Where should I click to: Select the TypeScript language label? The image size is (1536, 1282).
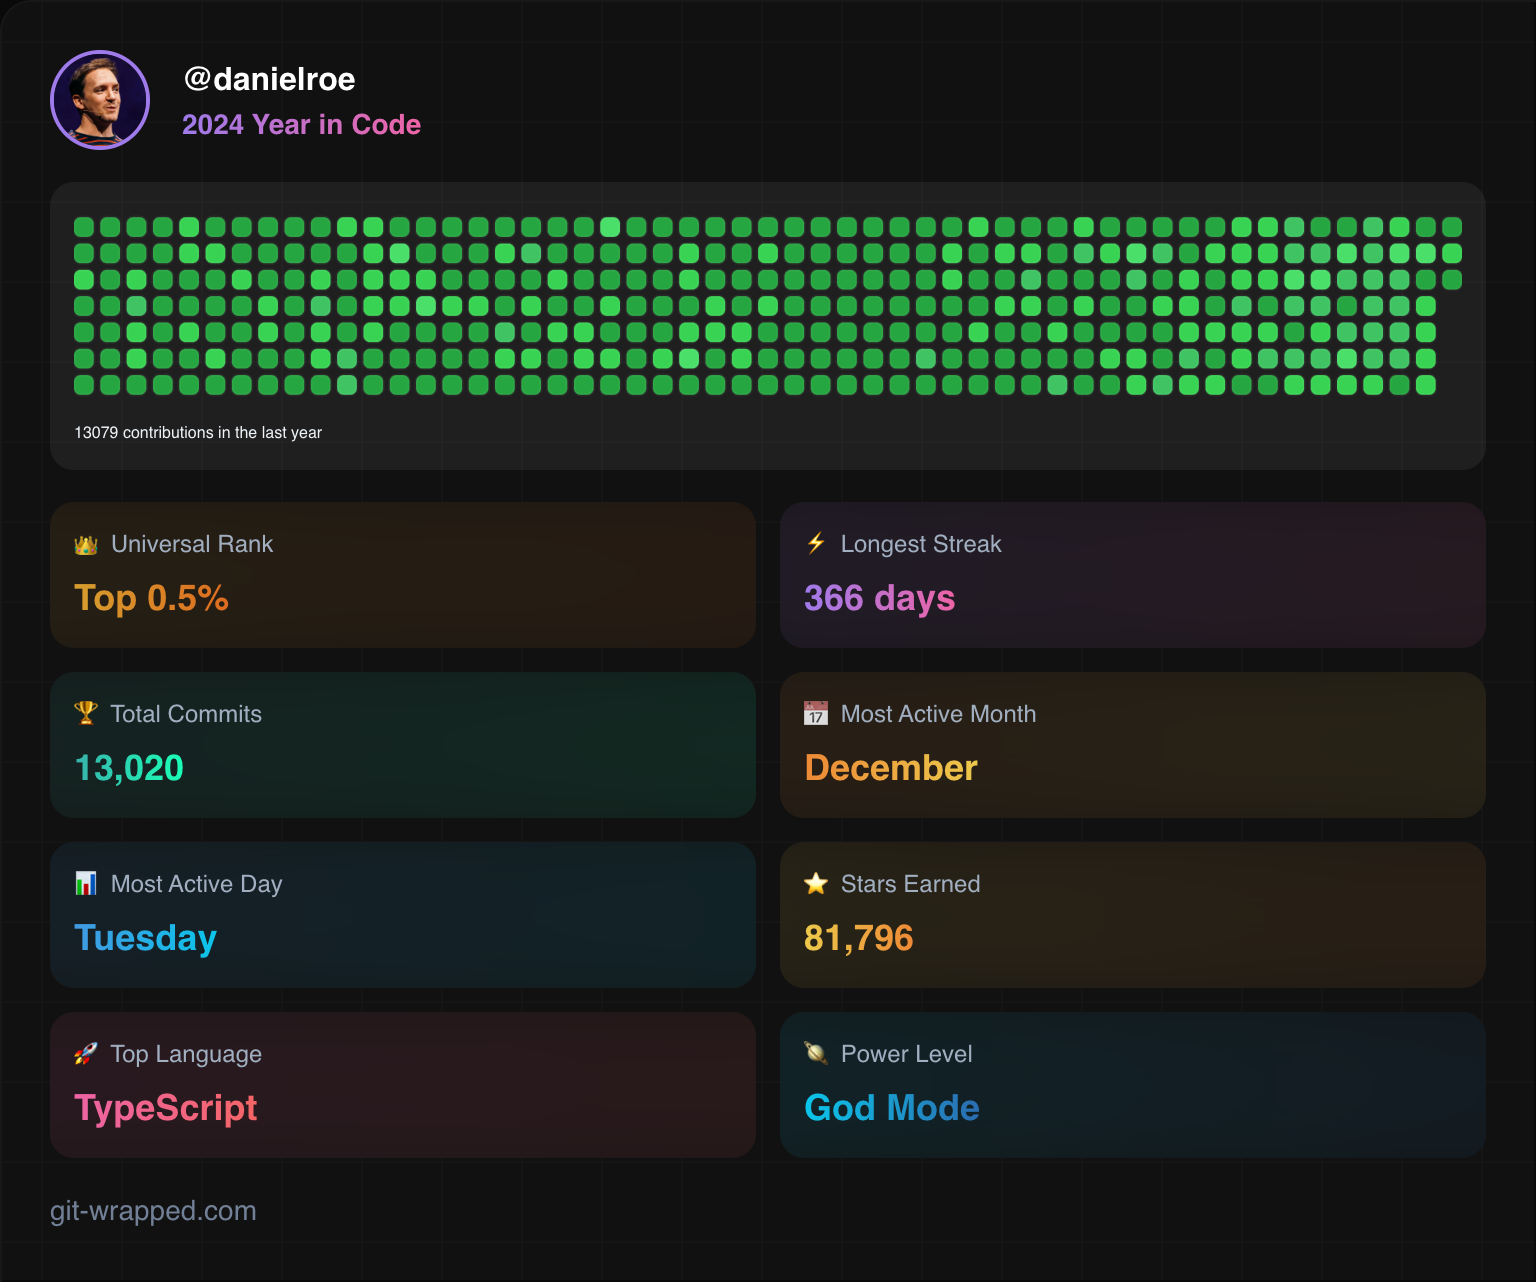pyautogui.click(x=166, y=1108)
